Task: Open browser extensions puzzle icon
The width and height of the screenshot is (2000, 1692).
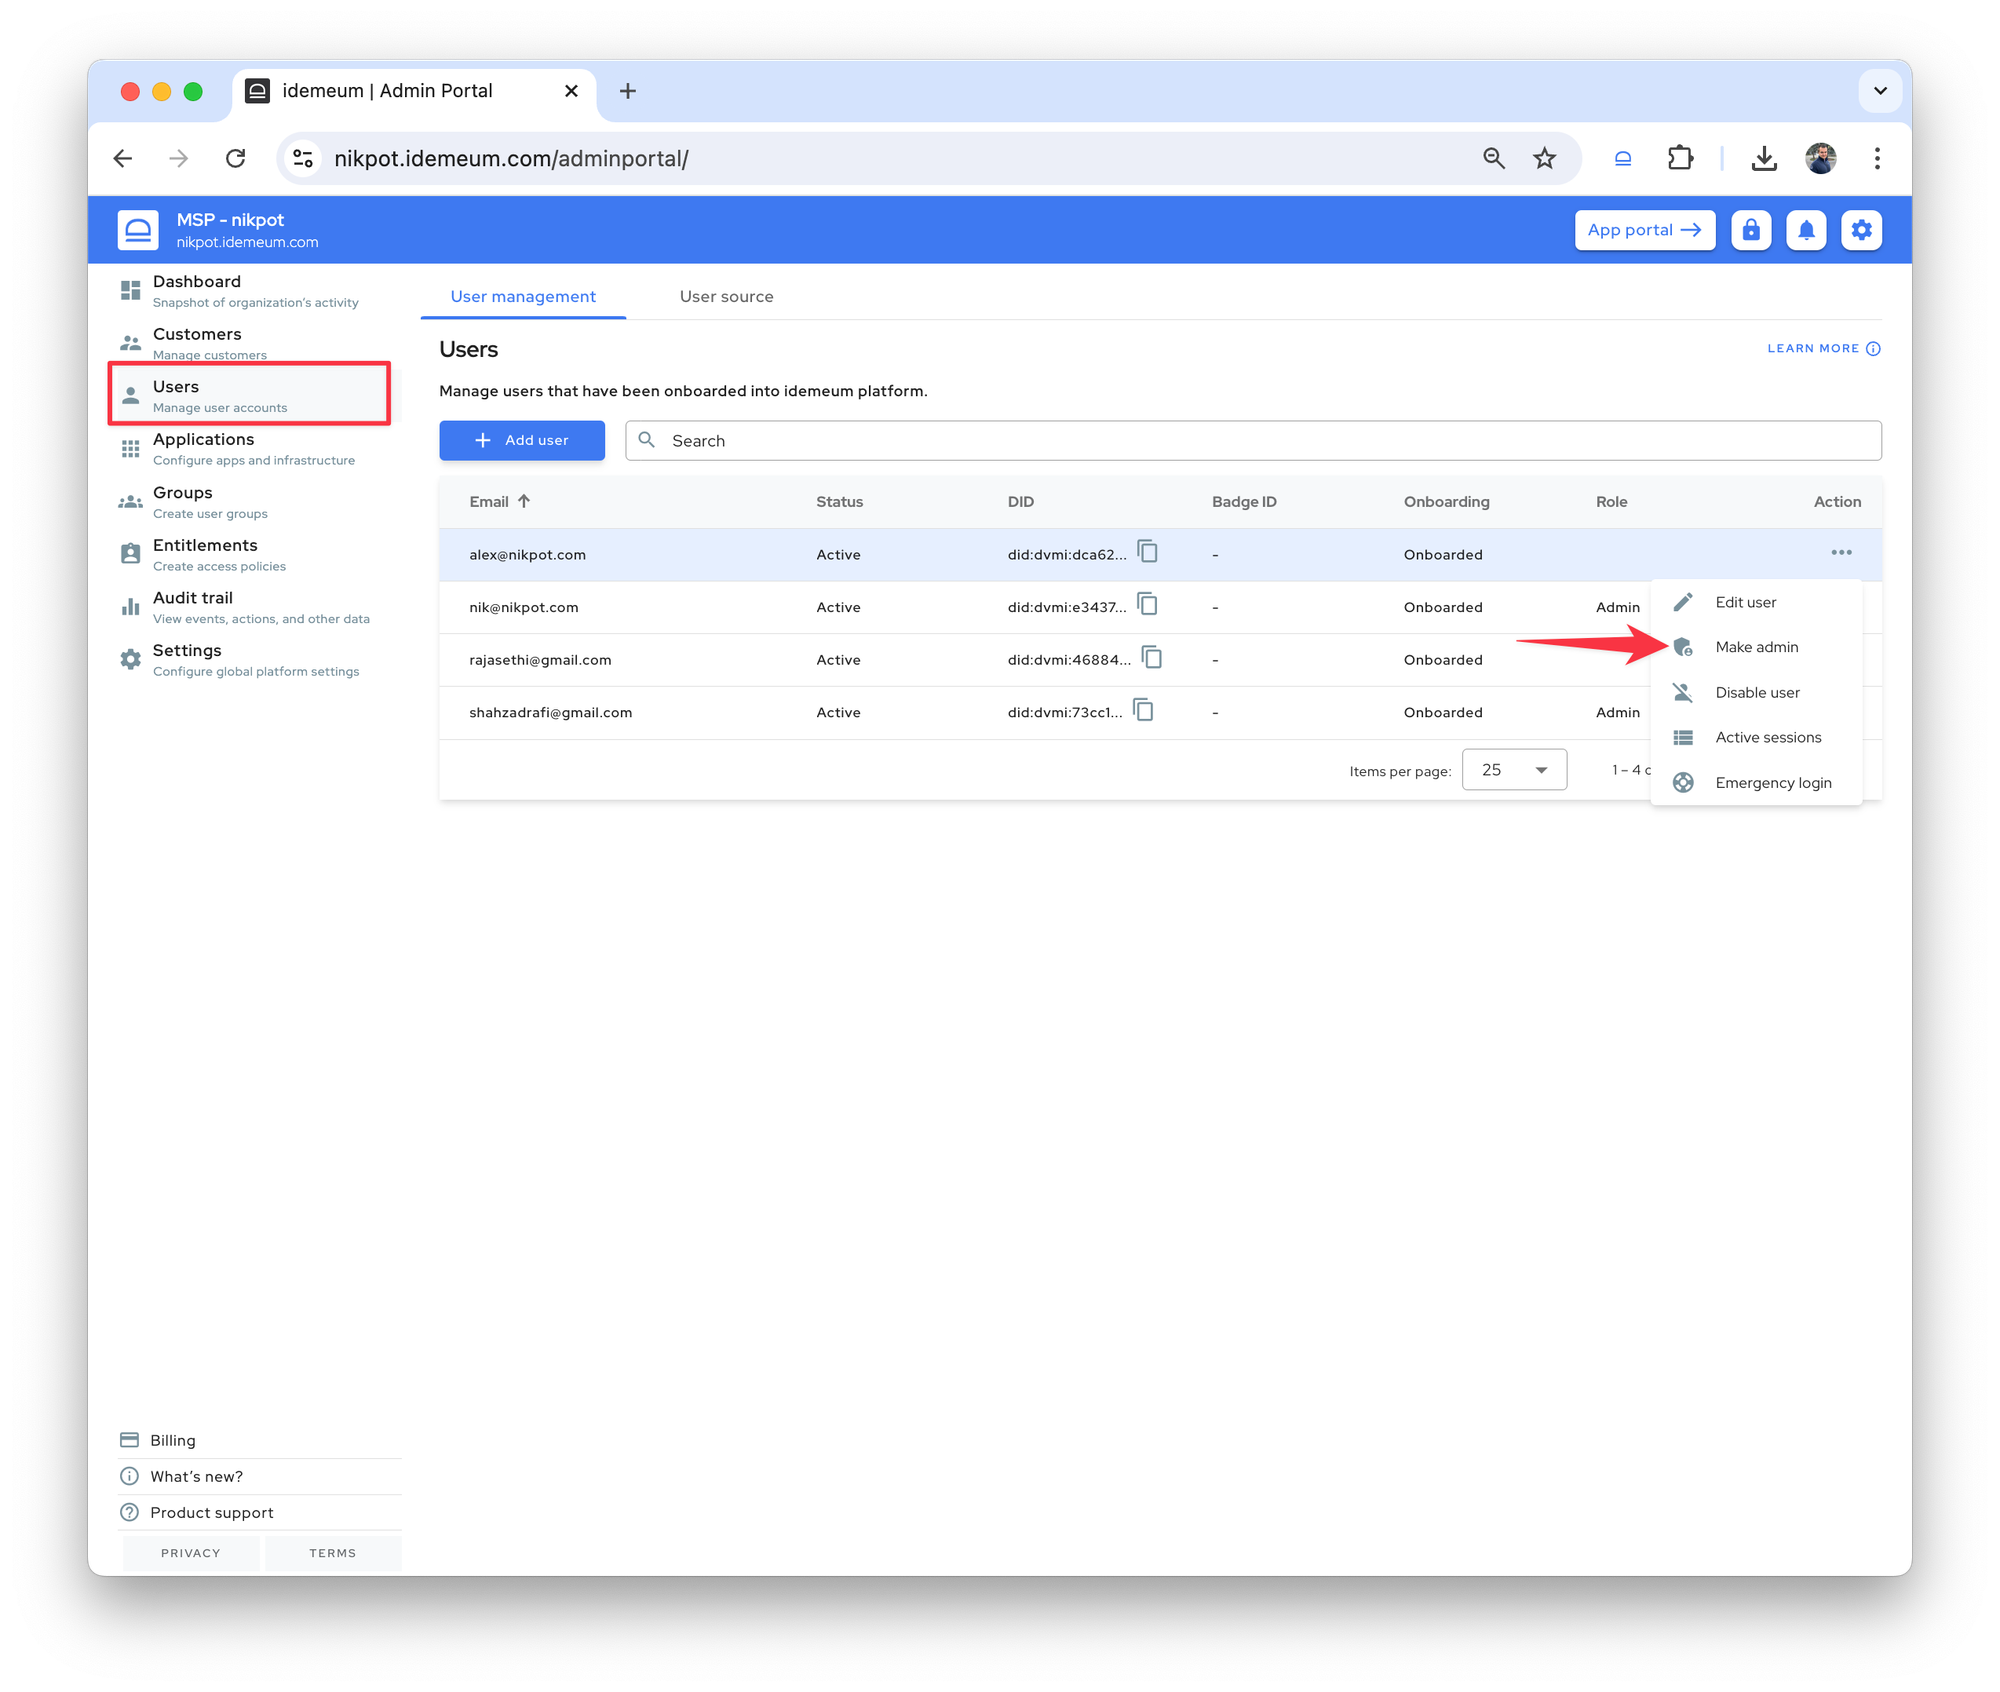Action: tap(1680, 158)
